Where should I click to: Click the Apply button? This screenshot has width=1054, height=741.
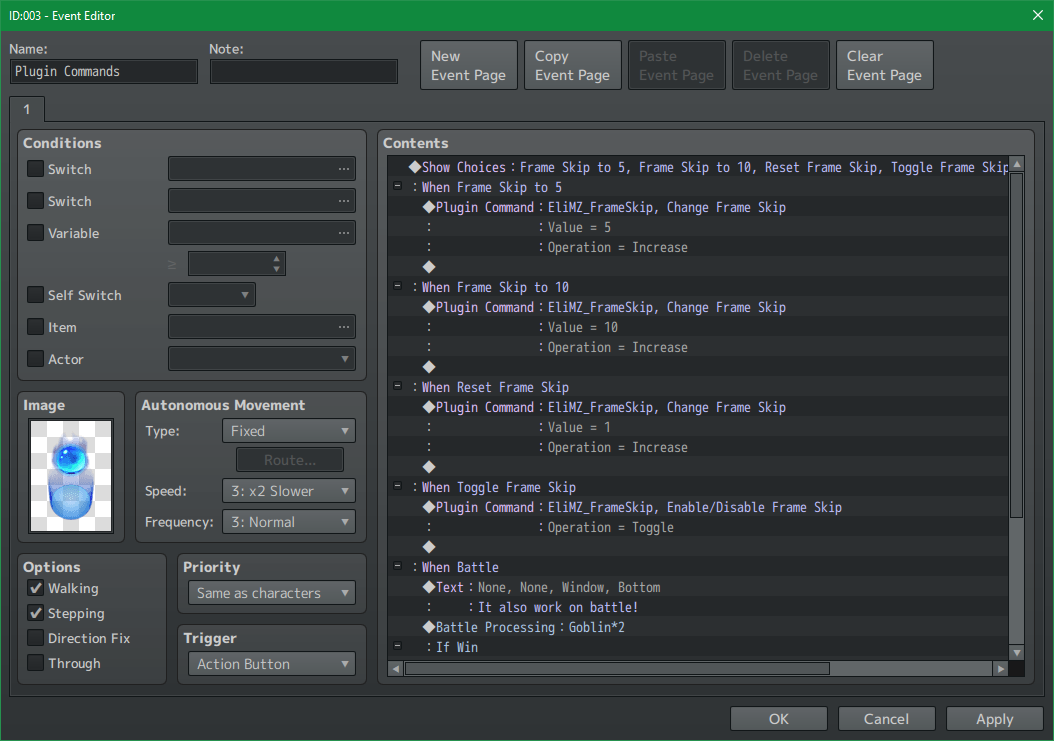[x=994, y=719]
